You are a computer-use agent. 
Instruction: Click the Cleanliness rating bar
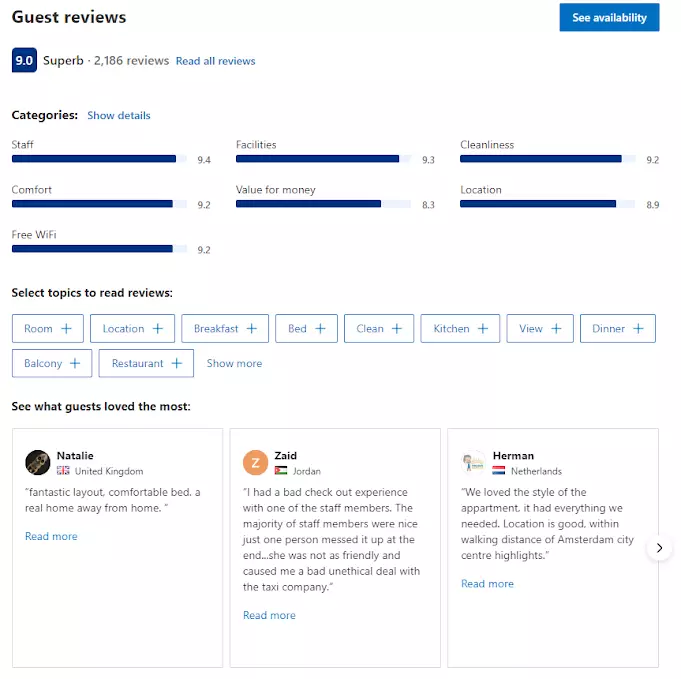pyautogui.click(x=548, y=159)
